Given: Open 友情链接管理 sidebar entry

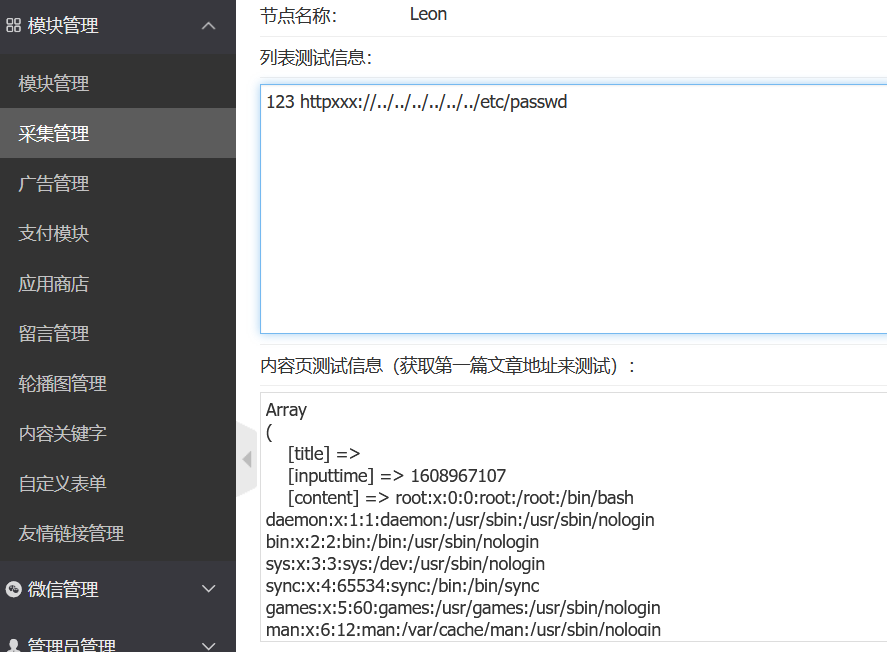Looking at the screenshot, I should [118, 533].
